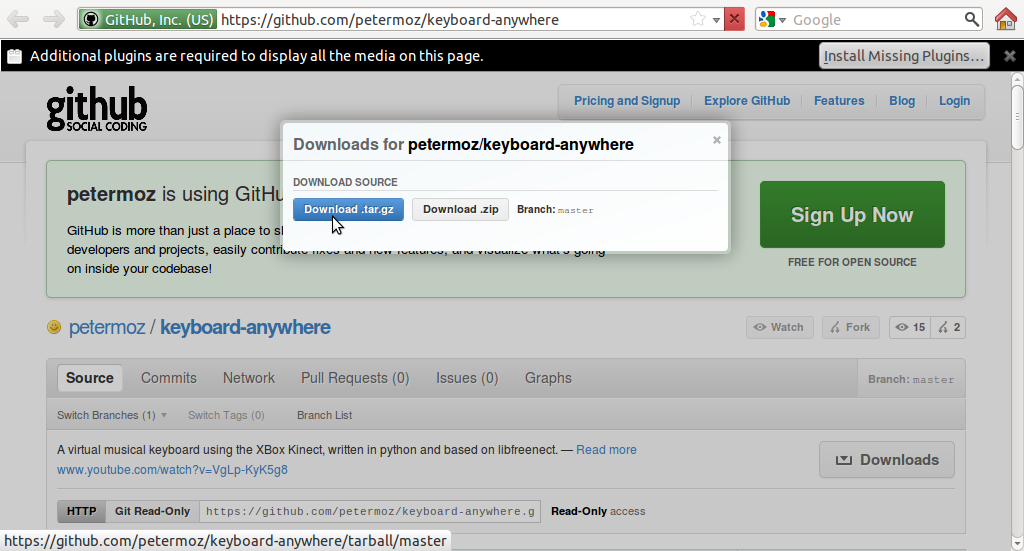This screenshot has width=1024, height=551.
Task: Click the repository clone URL field
Action: pos(370,511)
